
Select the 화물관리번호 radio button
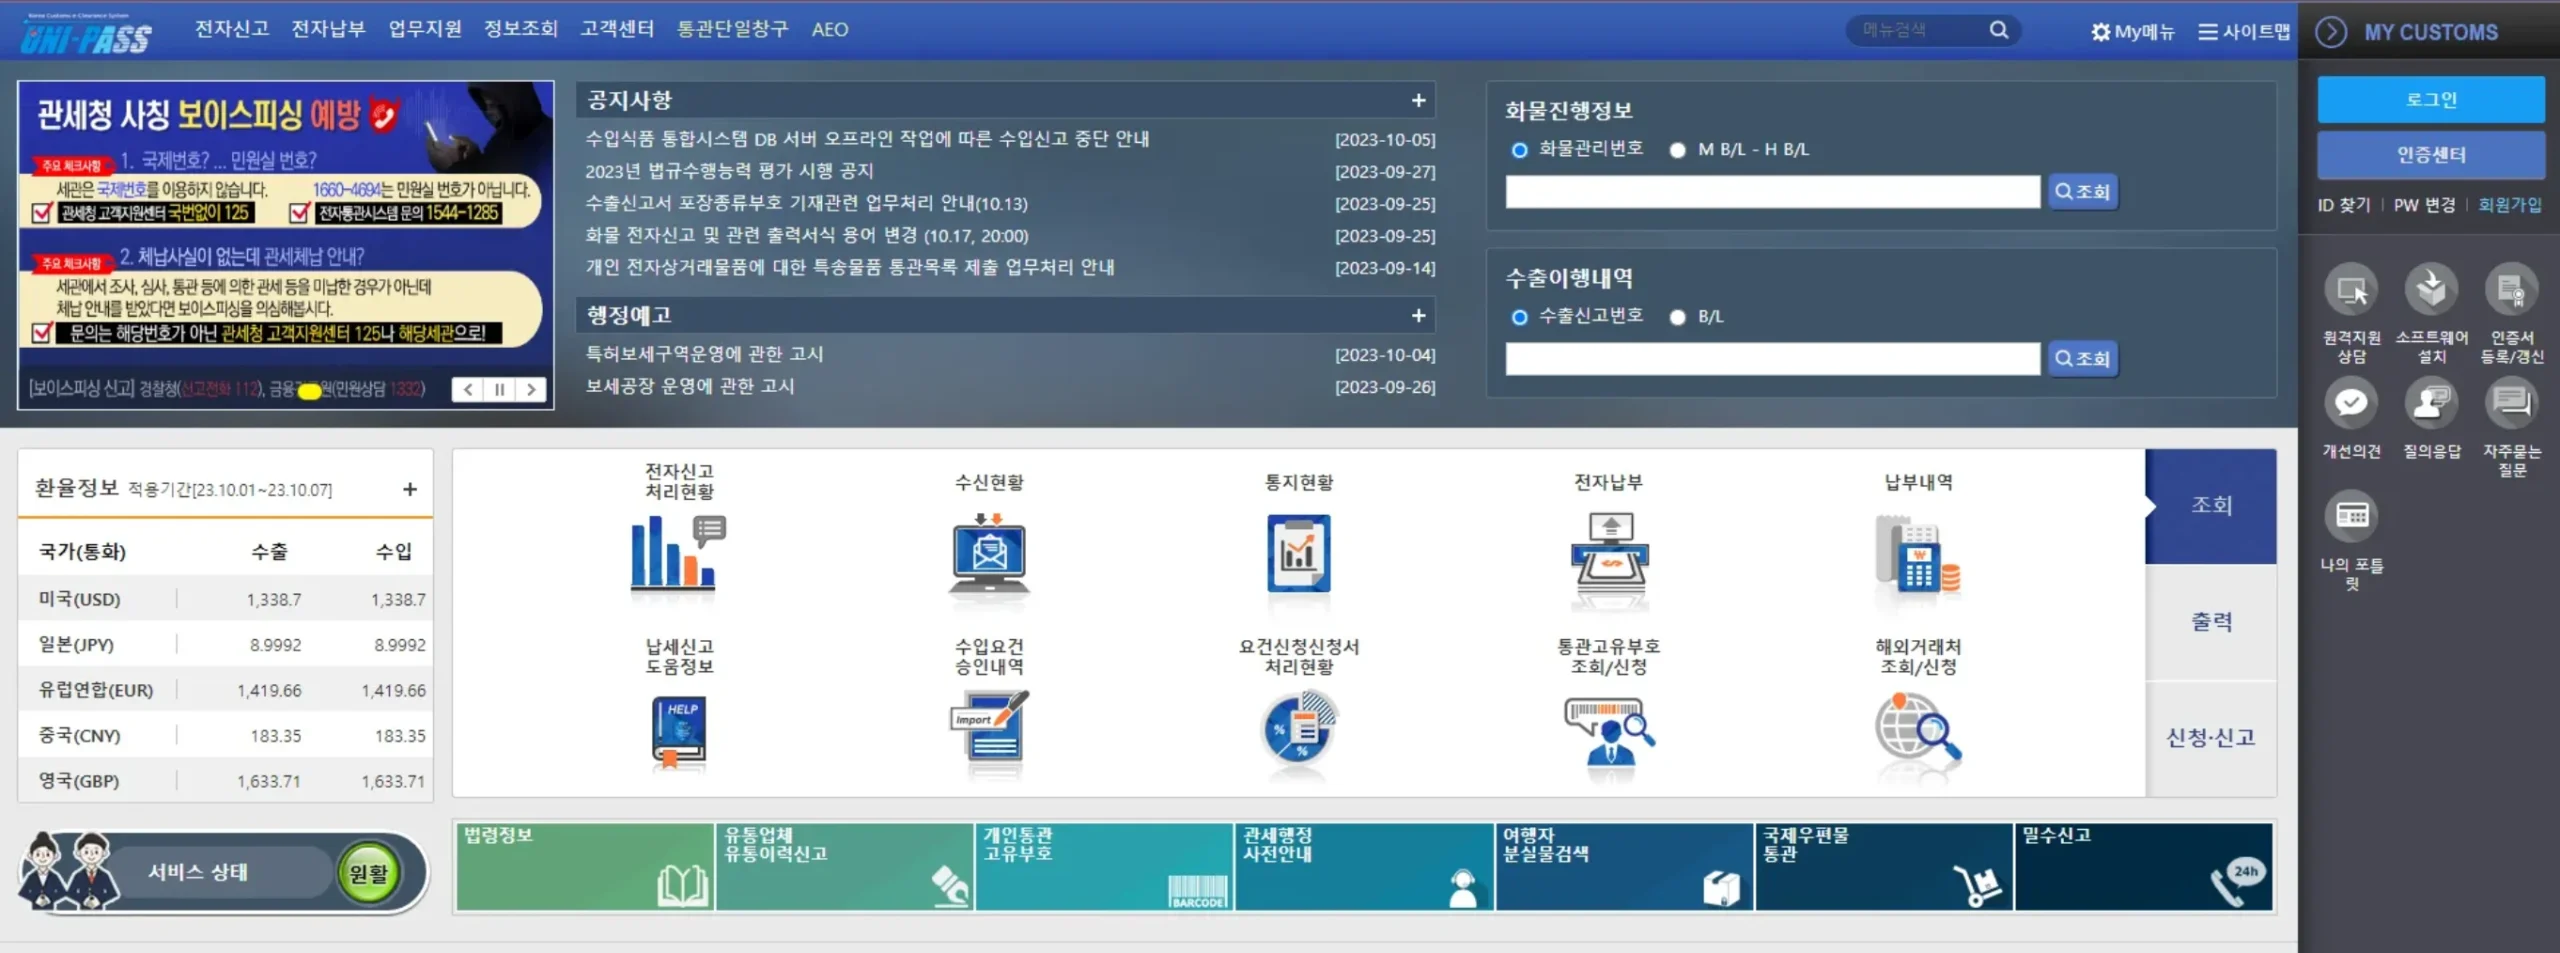1520,150
